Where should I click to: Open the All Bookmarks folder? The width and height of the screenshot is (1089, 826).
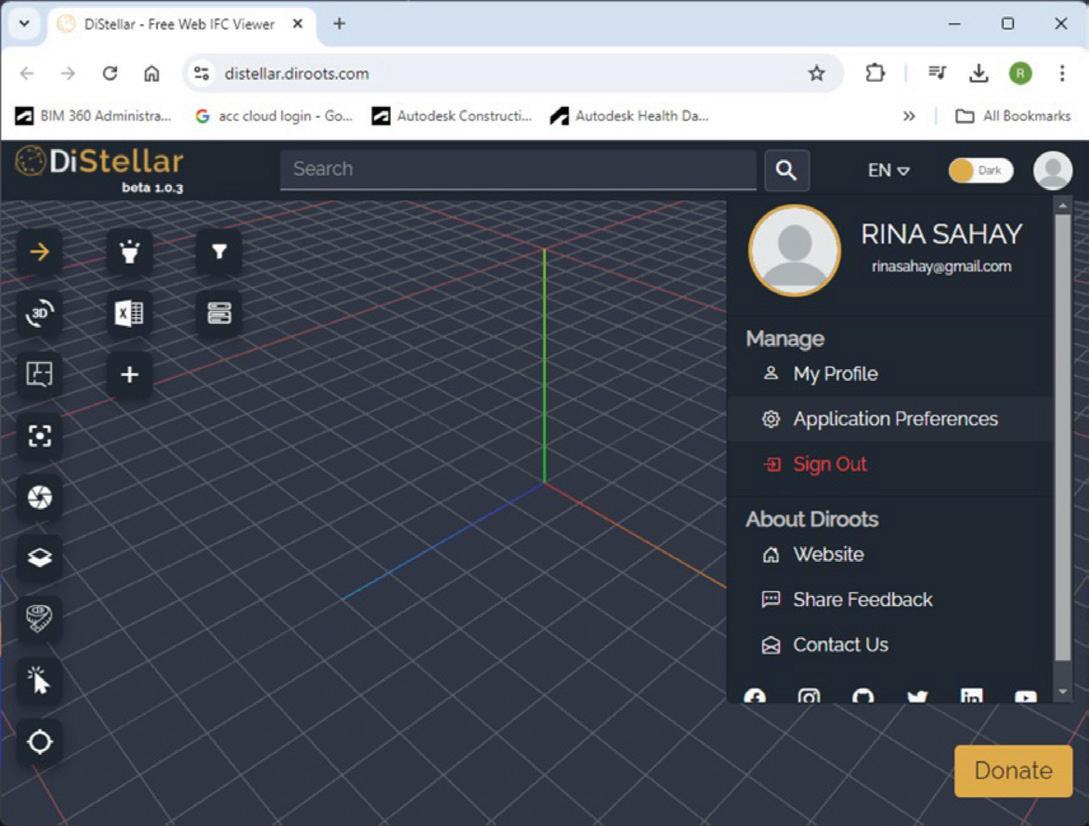coord(1013,116)
